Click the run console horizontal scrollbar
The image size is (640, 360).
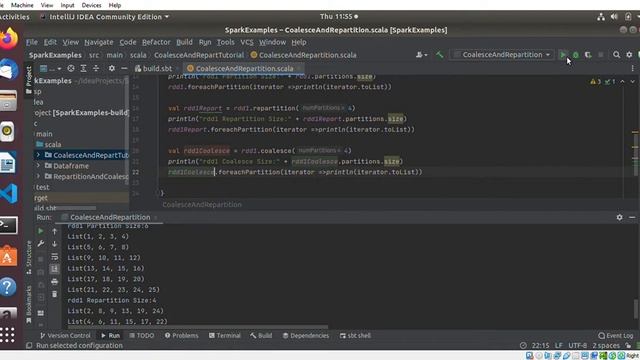pyautogui.click(x=198, y=327)
